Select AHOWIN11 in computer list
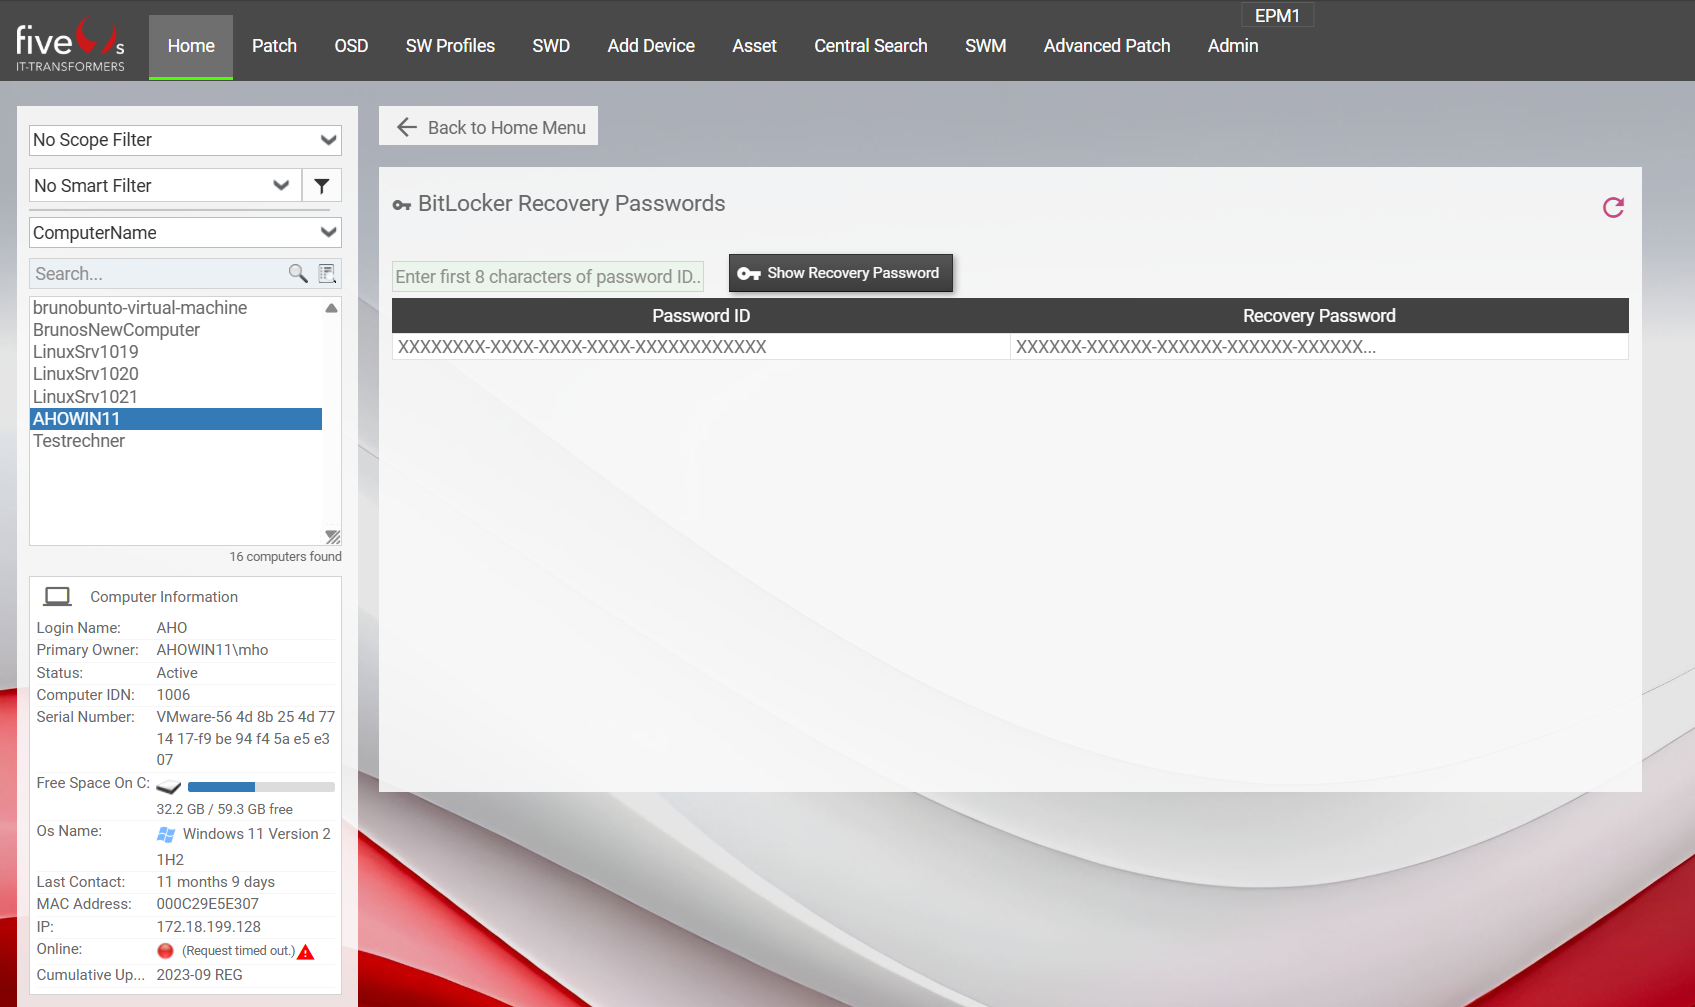Image resolution: width=1695 pixels, height=1007 pixels. tap(176, 419)
